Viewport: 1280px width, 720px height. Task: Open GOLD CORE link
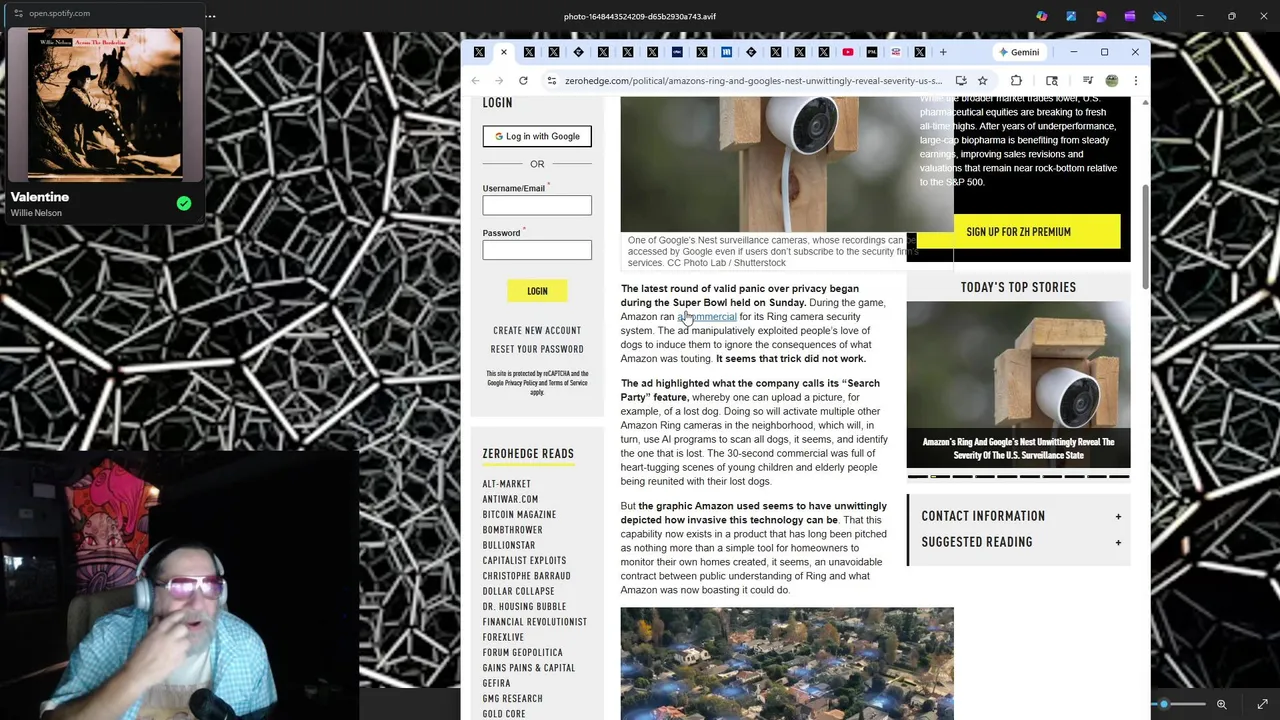503,714
